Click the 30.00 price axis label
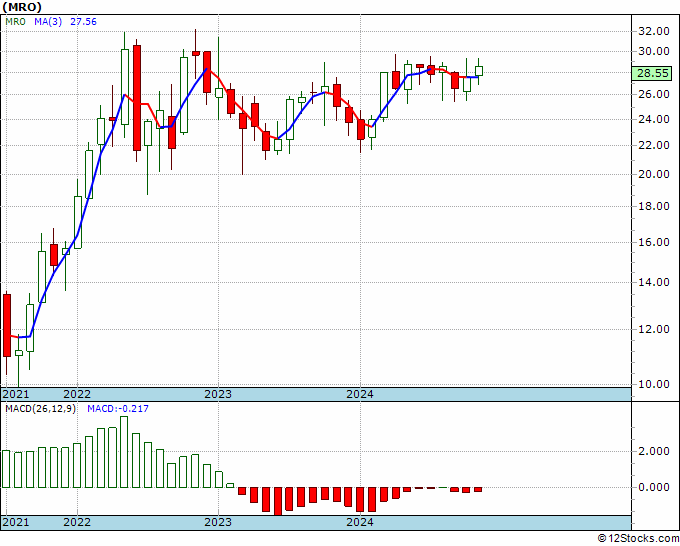Viewport: 680px width, 546px height. point(653,51)
